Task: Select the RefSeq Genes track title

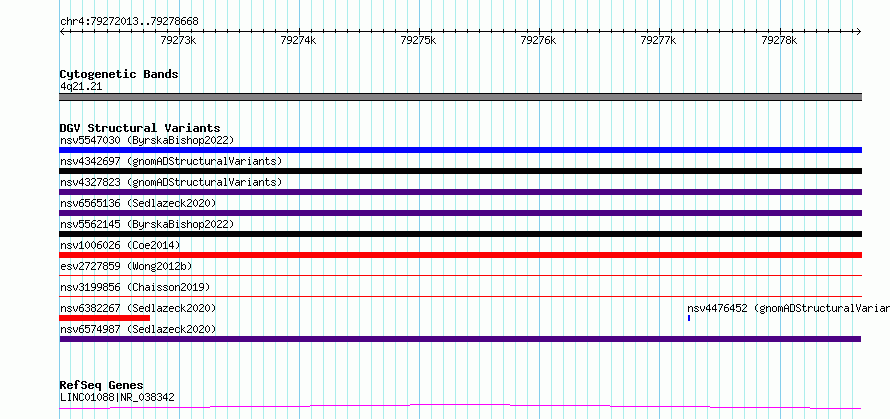Action: pyautogui.click(x=102, y=385)
